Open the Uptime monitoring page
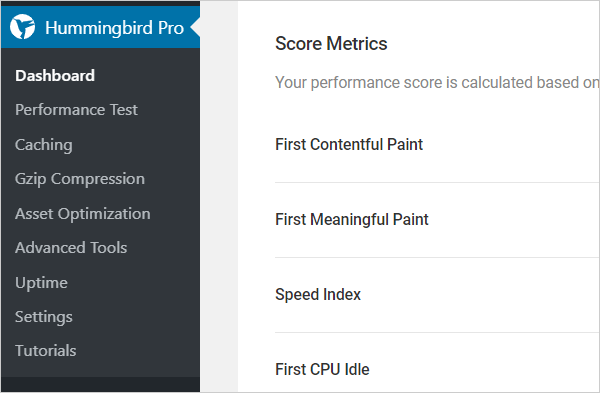Screen dimensions: 600x393 [41, 283]
